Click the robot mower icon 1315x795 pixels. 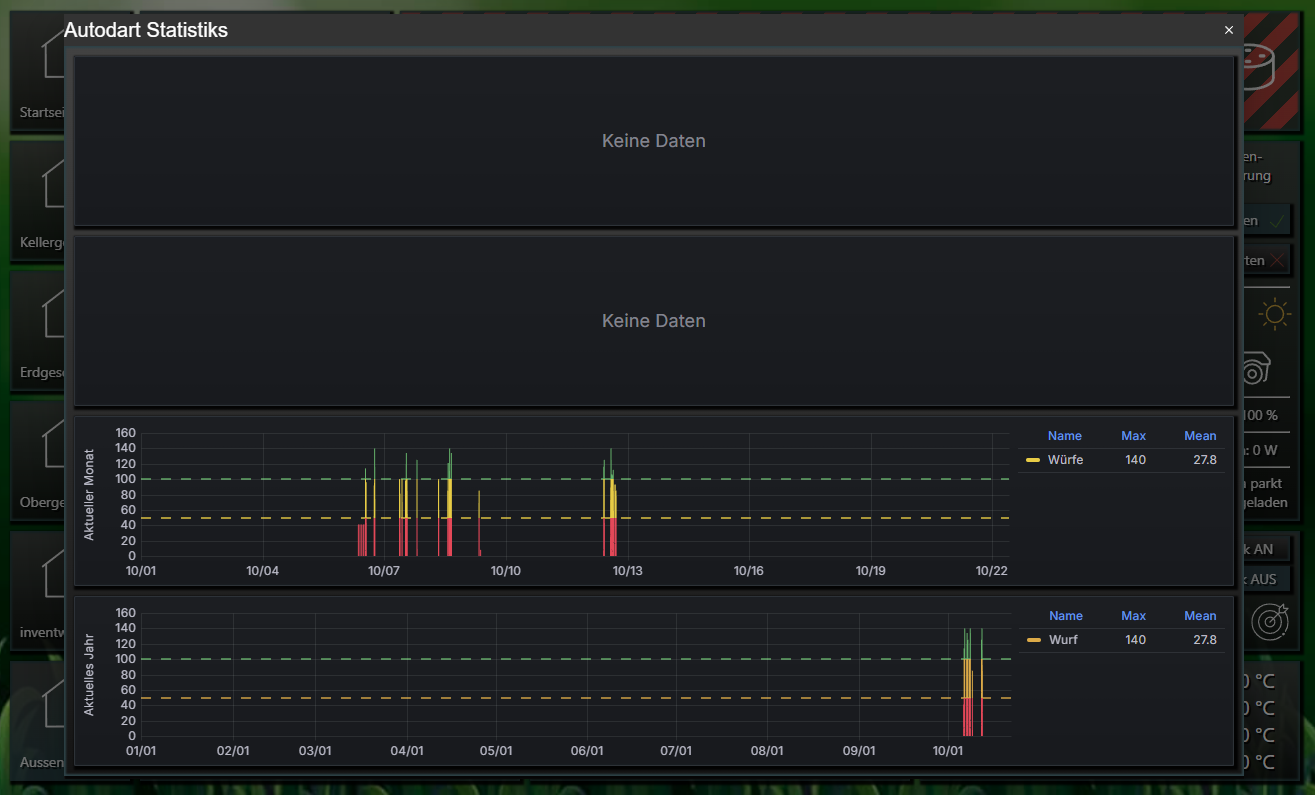point(1256,368)
